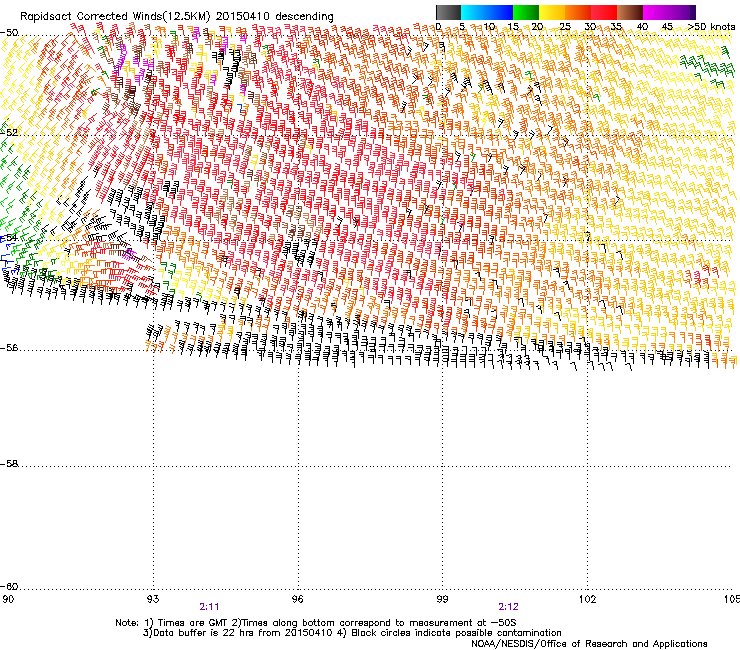Click the red 30-35 knots legend segment
This screenshot has width=740, height=650.
click(604, 12)
